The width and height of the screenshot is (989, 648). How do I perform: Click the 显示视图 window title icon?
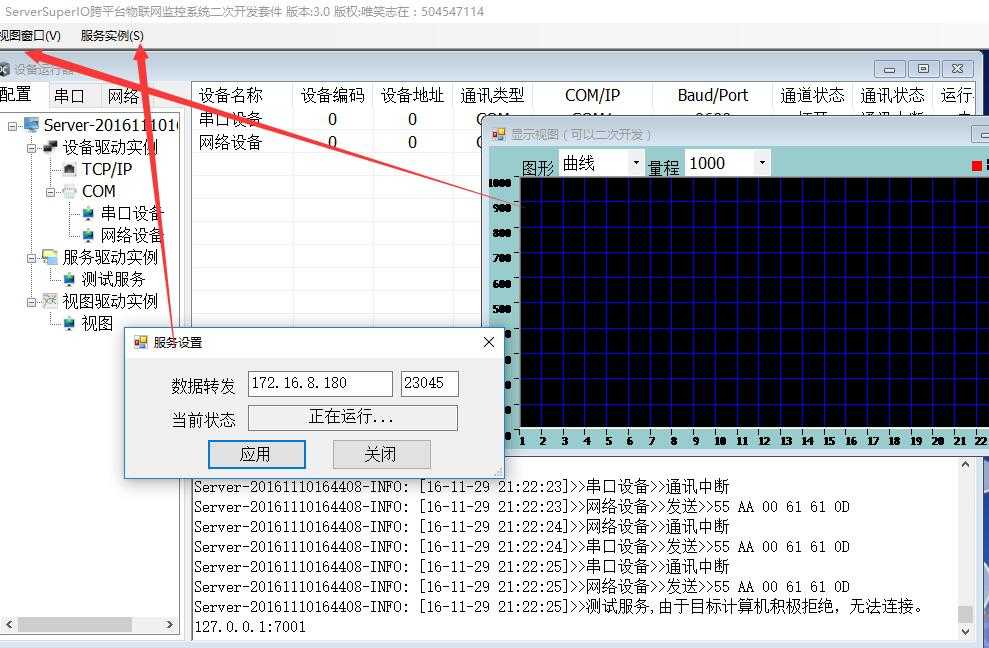tap(498, 134)
